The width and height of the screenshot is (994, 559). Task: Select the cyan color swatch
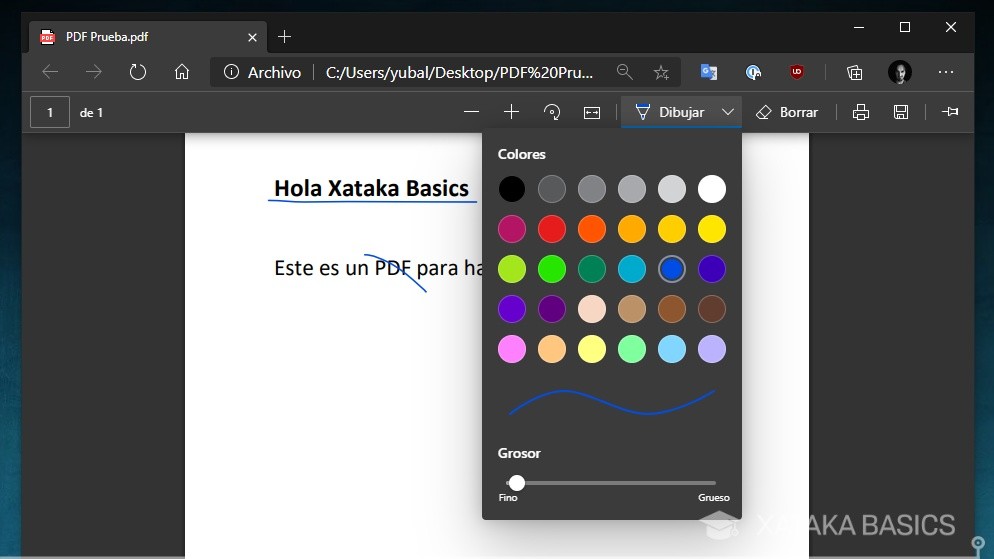(631, 269)
